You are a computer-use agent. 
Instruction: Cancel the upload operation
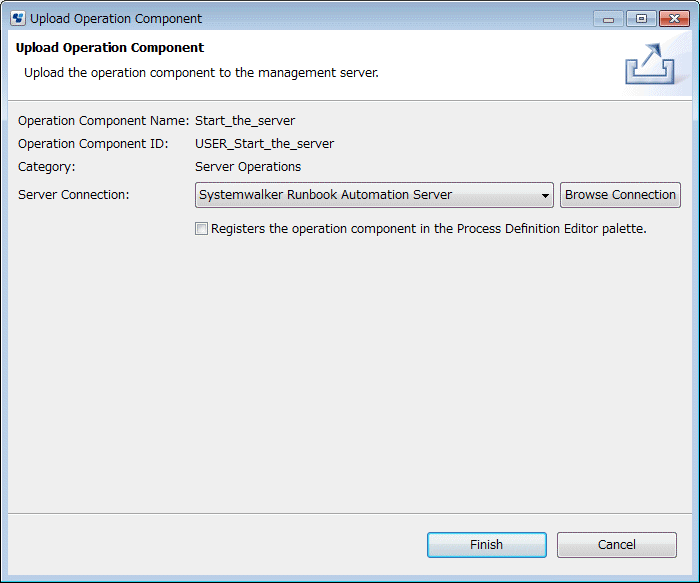(x=616, y=545)
